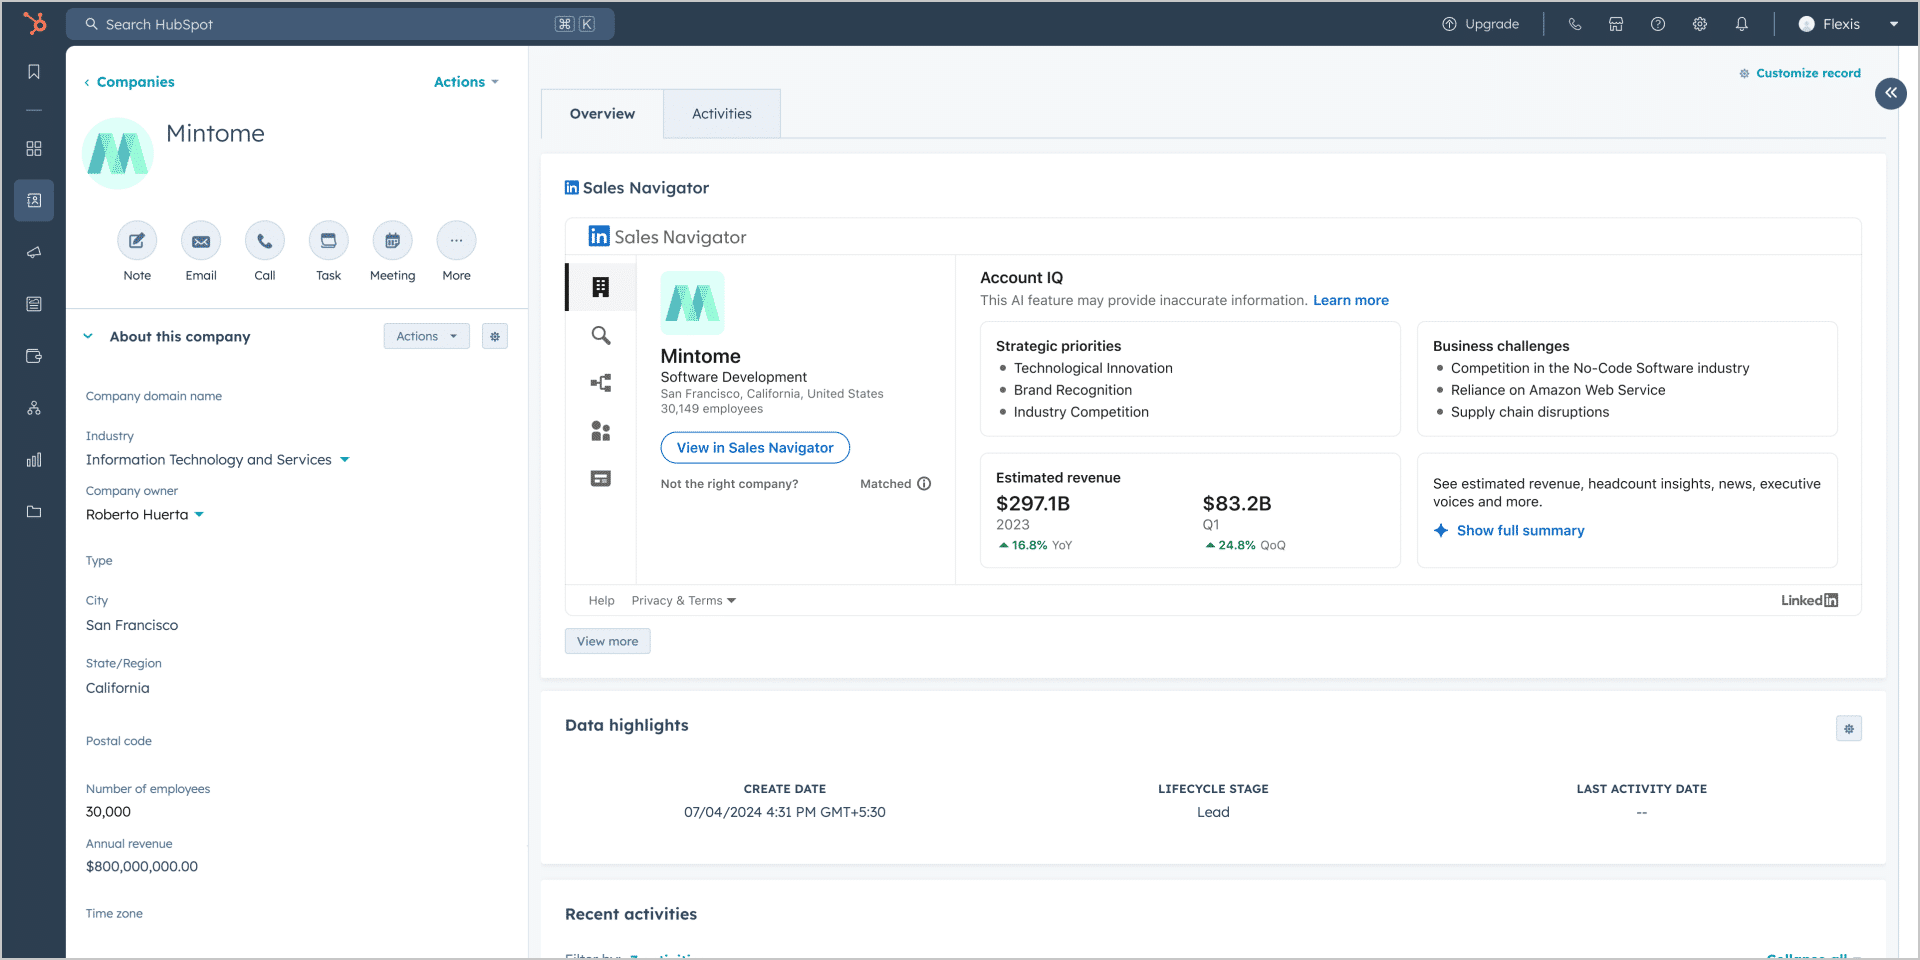Viewport: 1920px width, 960px height.
Task: Open the settings gear in the top bar
Action: [x=1699, y=23]
